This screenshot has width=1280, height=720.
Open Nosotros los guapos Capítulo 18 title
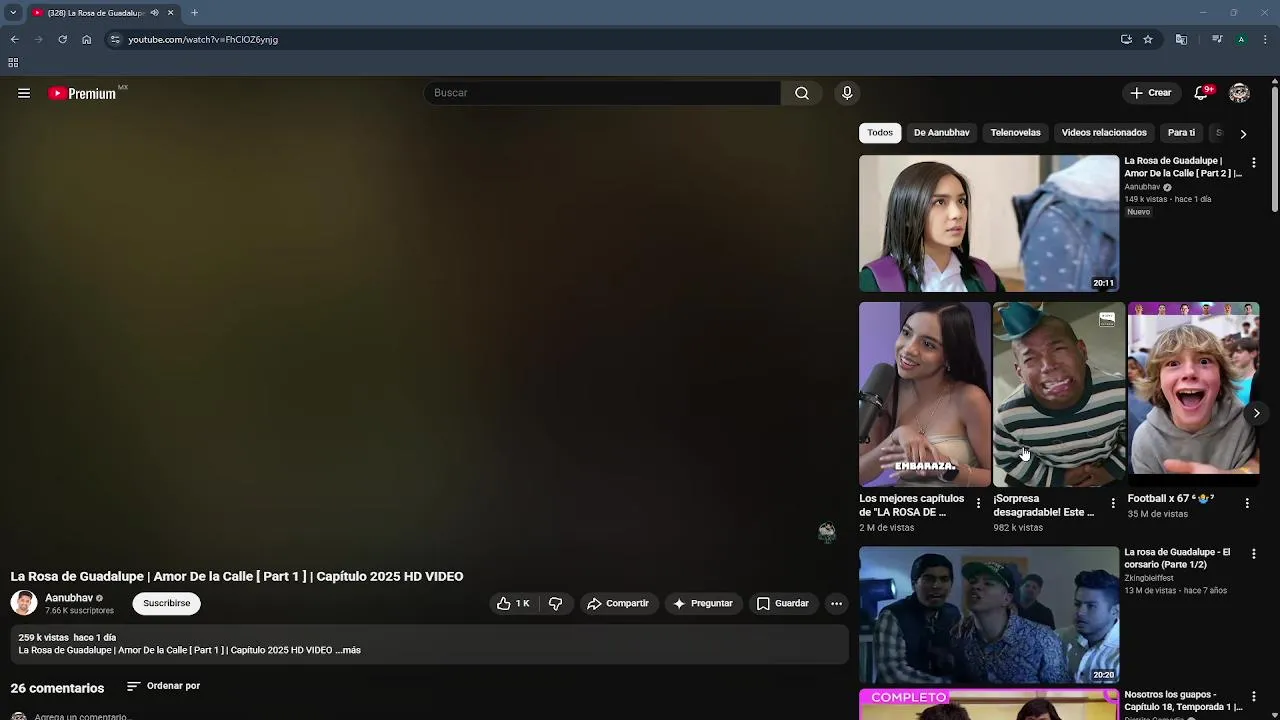pyautogui.click(x=1183, y=701)
